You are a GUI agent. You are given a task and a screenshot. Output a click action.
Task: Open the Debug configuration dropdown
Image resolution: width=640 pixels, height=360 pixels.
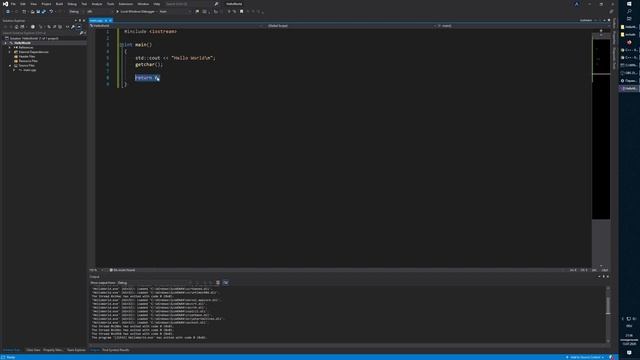coord(75,11)
